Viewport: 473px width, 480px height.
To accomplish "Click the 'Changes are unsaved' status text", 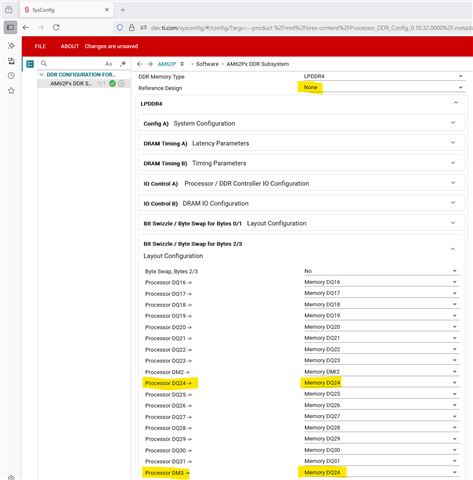I will tap(111, 46).
